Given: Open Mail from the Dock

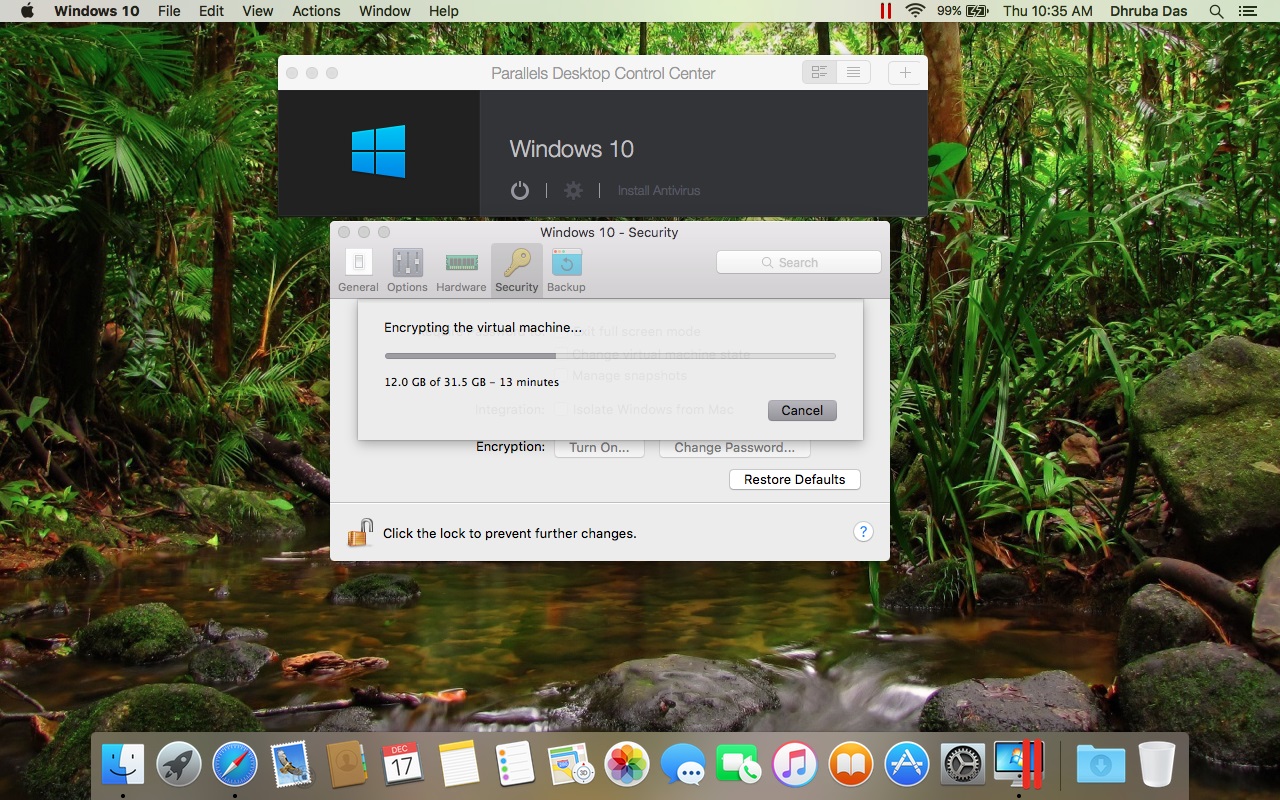Looking at the screenshot, I should pos(291,766).
